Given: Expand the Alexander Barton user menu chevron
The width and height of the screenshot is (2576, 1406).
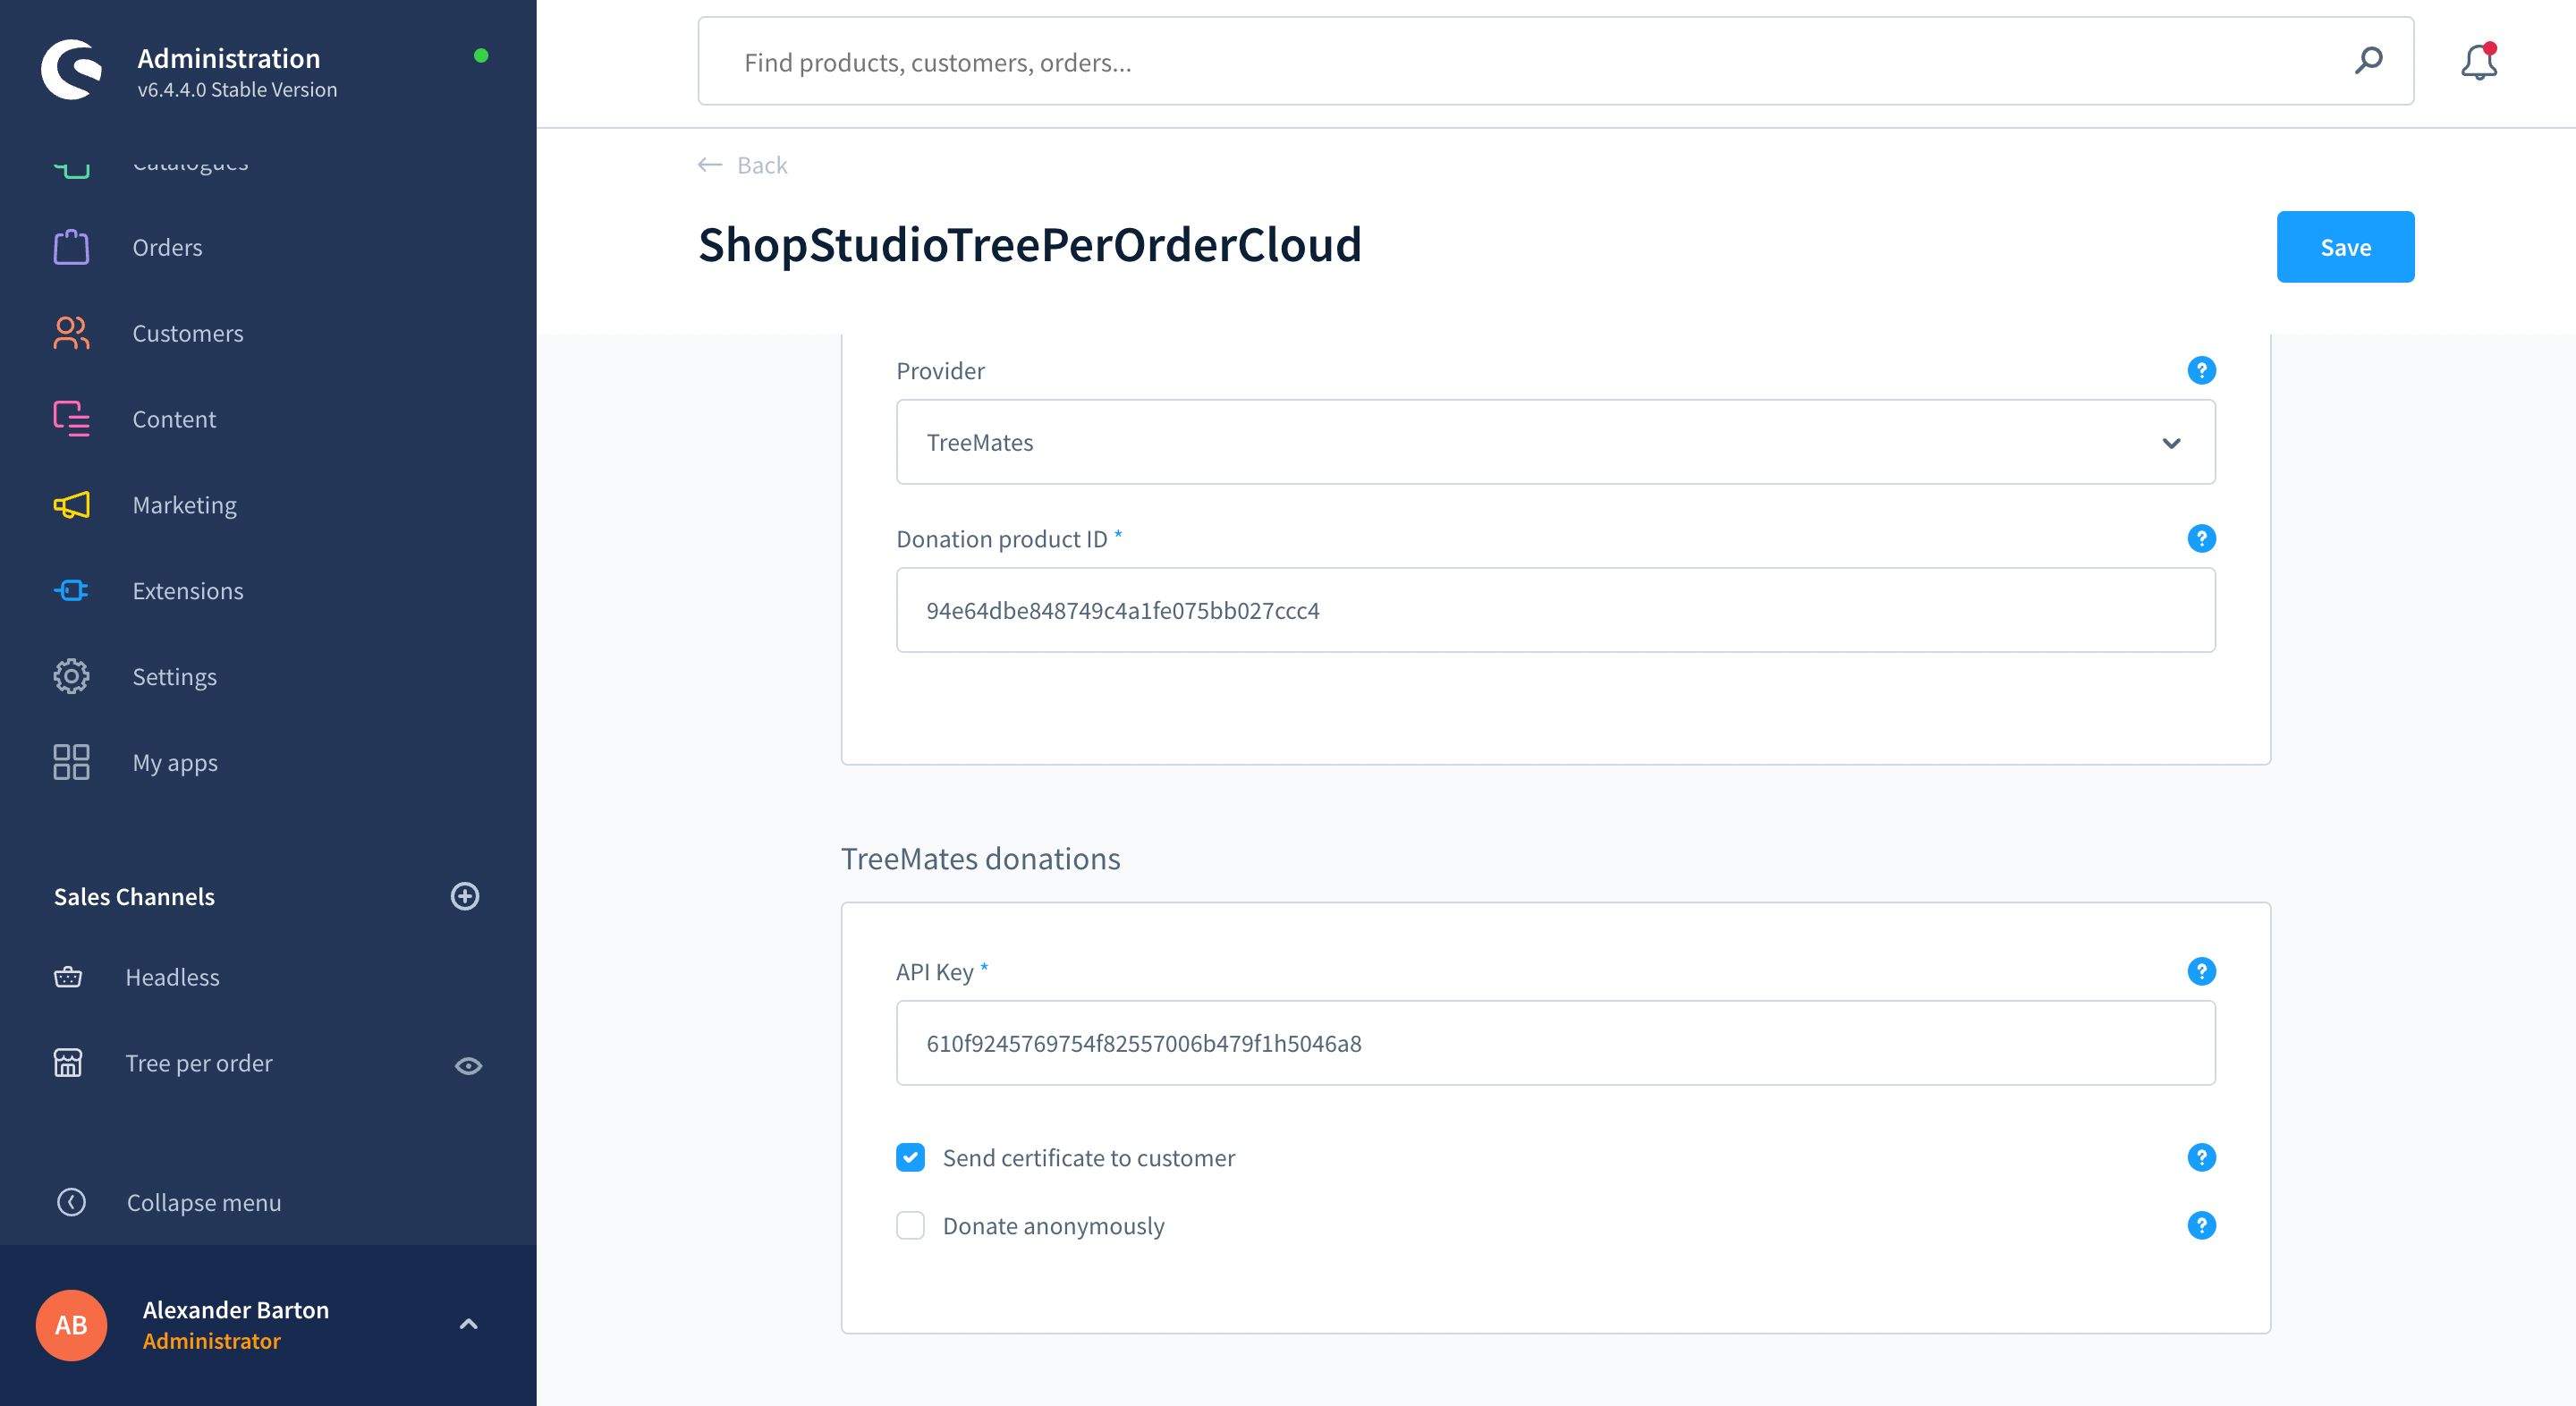Looking at the screenshot, I should [468, 1324].
